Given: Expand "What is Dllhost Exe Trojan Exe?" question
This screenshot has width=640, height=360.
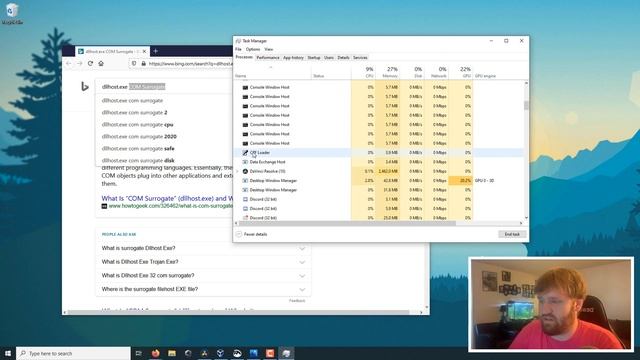Looking at the screenshot, I should pos(203,262).
